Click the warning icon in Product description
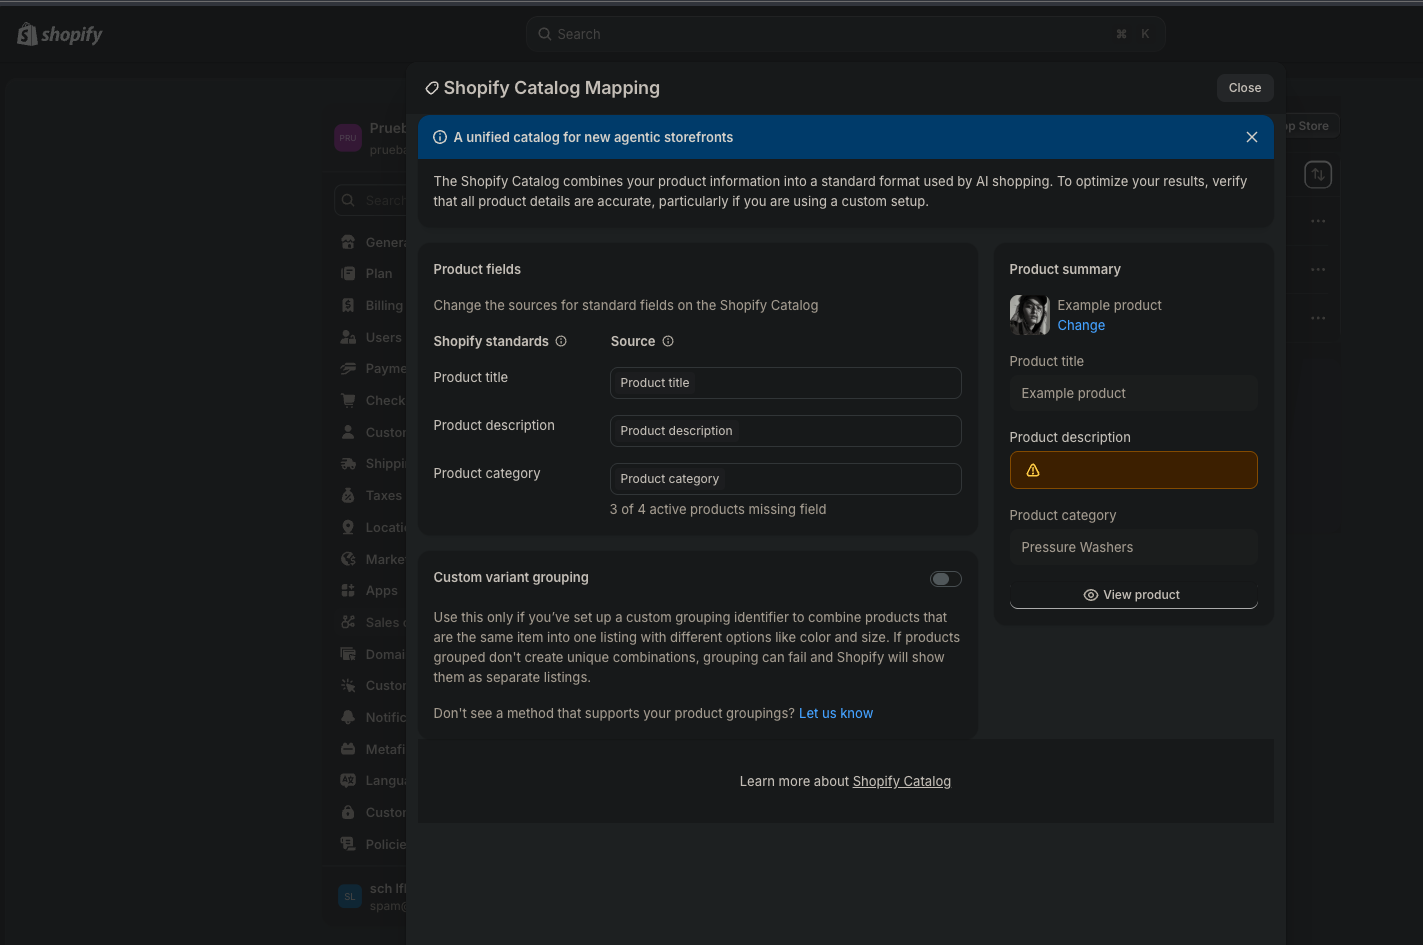This screenshot has height=945, width=1423. pyautogui.click(x=1033, y=470)
